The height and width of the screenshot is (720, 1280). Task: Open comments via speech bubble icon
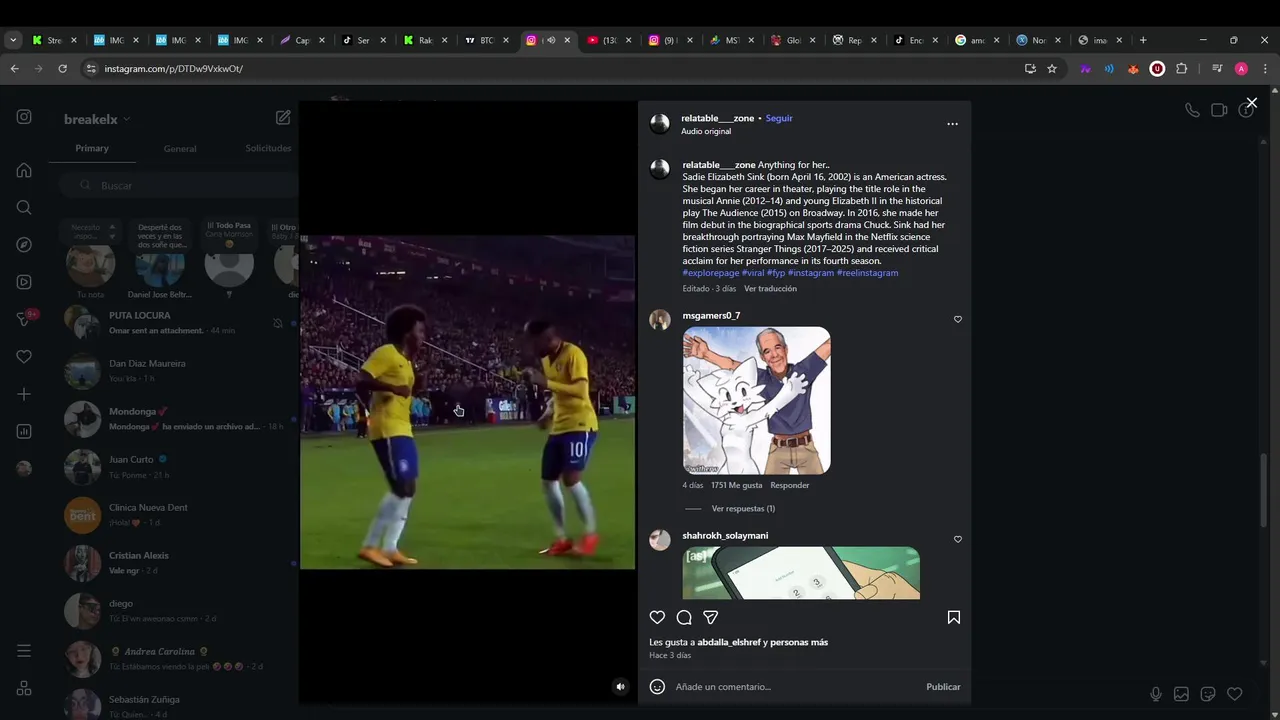684,617
